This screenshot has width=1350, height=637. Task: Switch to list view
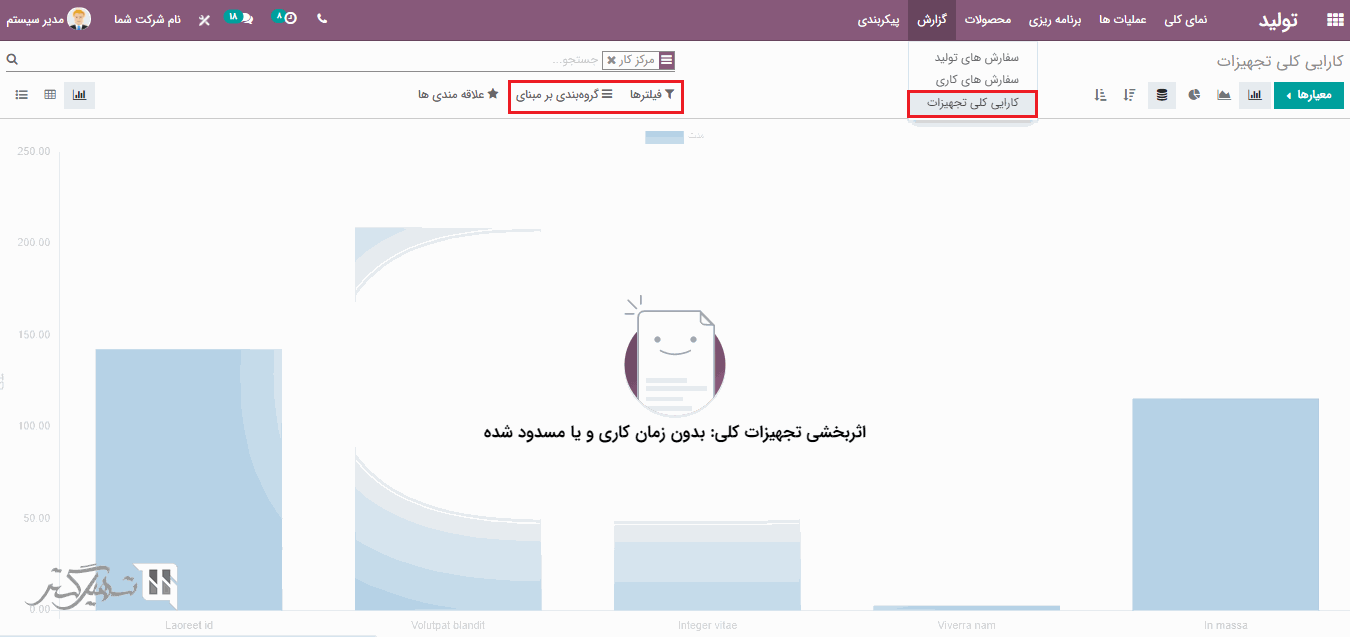click(21, 95)
